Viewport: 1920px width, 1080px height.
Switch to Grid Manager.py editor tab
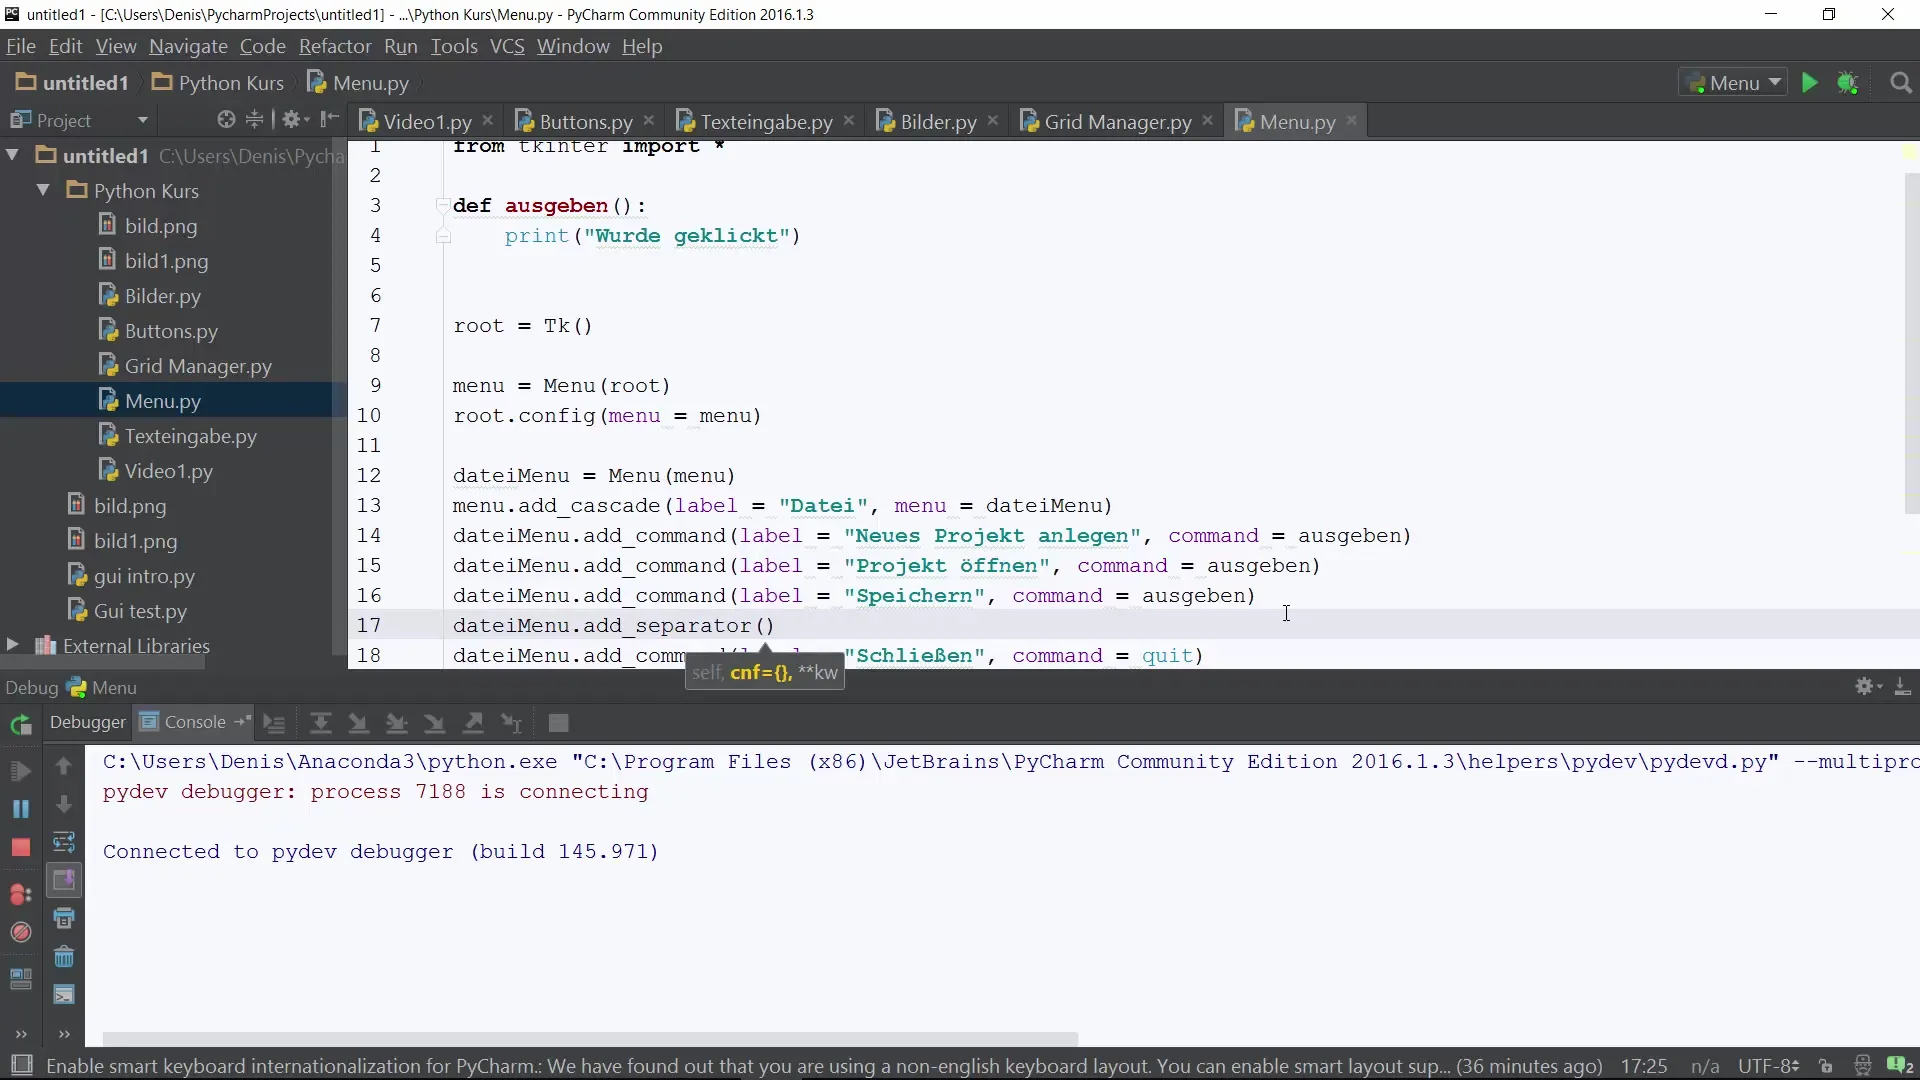point(1117,121)
